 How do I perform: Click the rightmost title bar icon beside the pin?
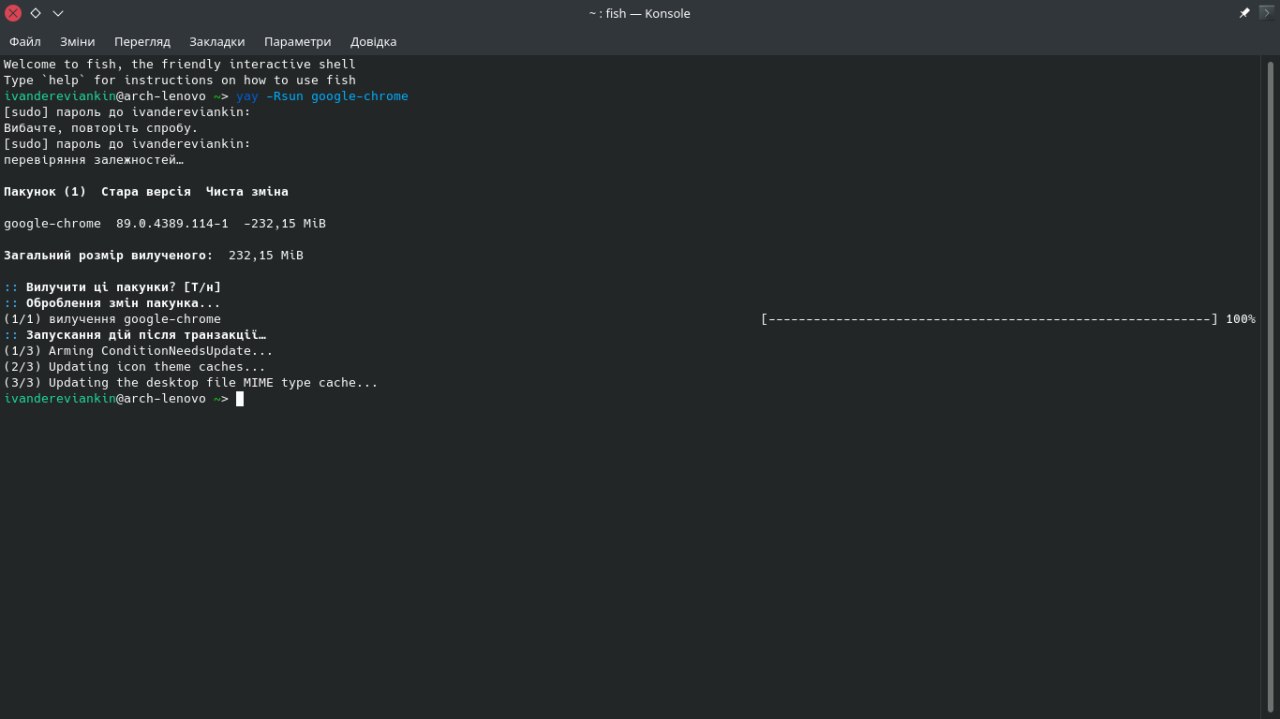[1266, 13]
